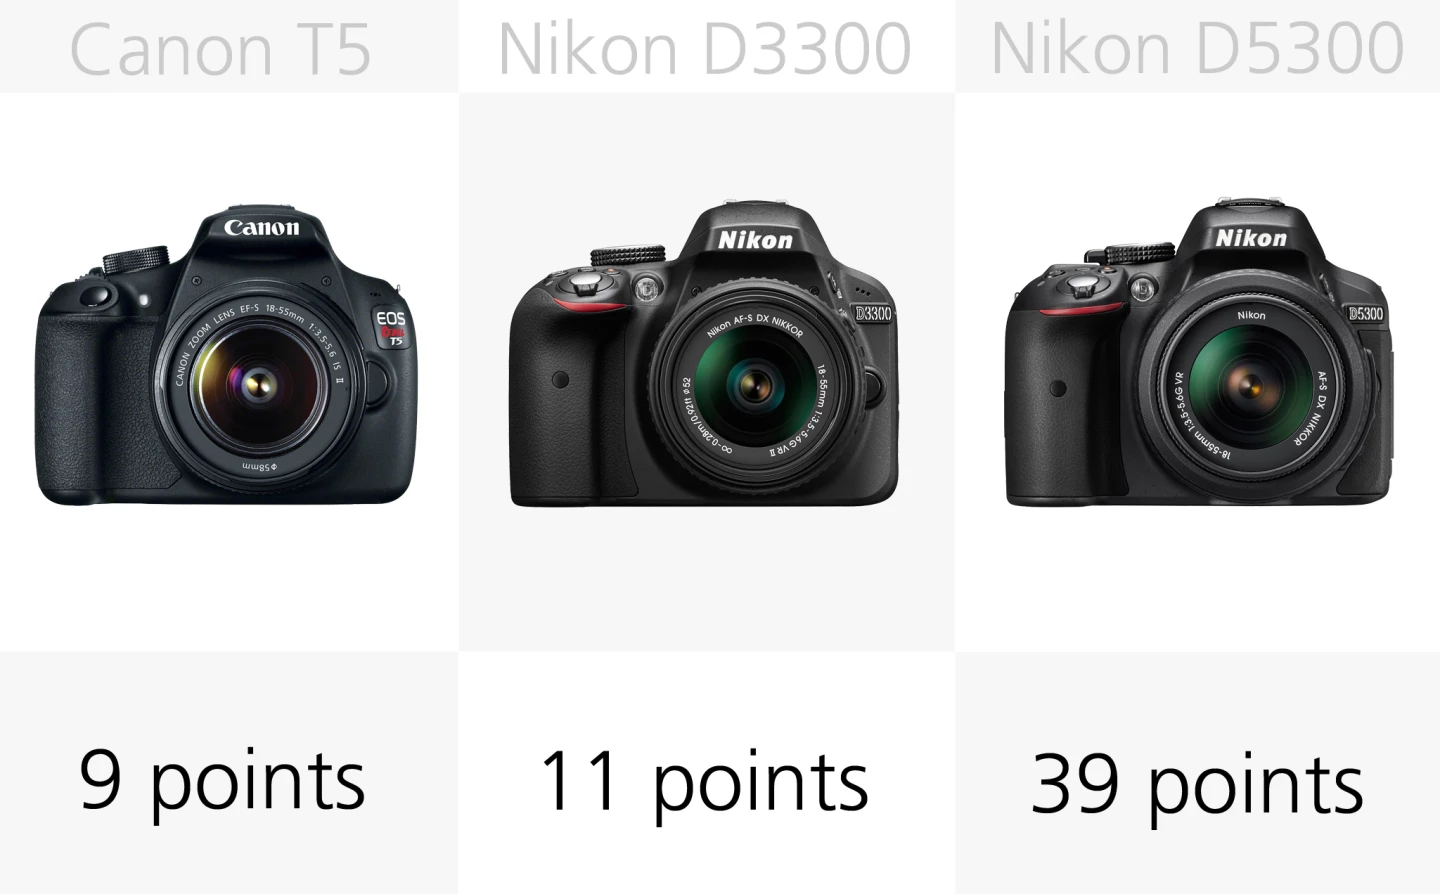
Task: Click the Canon T5 mode dial
Action: [x=135, y=259]
